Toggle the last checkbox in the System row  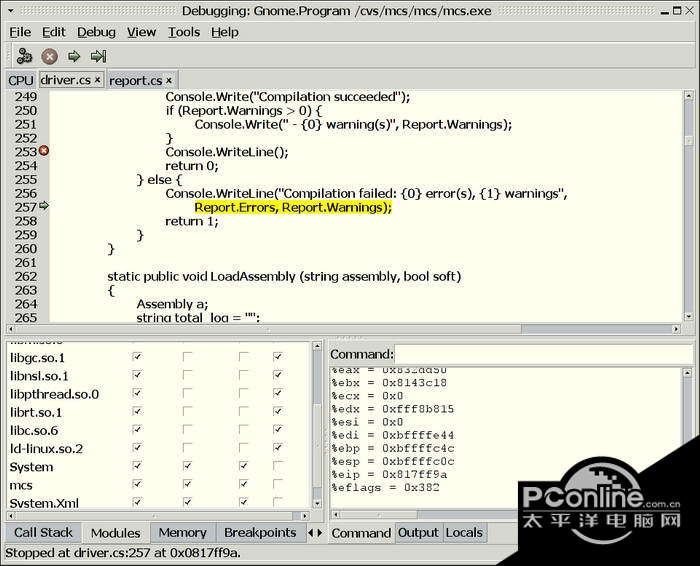pyautogui.click(x=277, y=467)
